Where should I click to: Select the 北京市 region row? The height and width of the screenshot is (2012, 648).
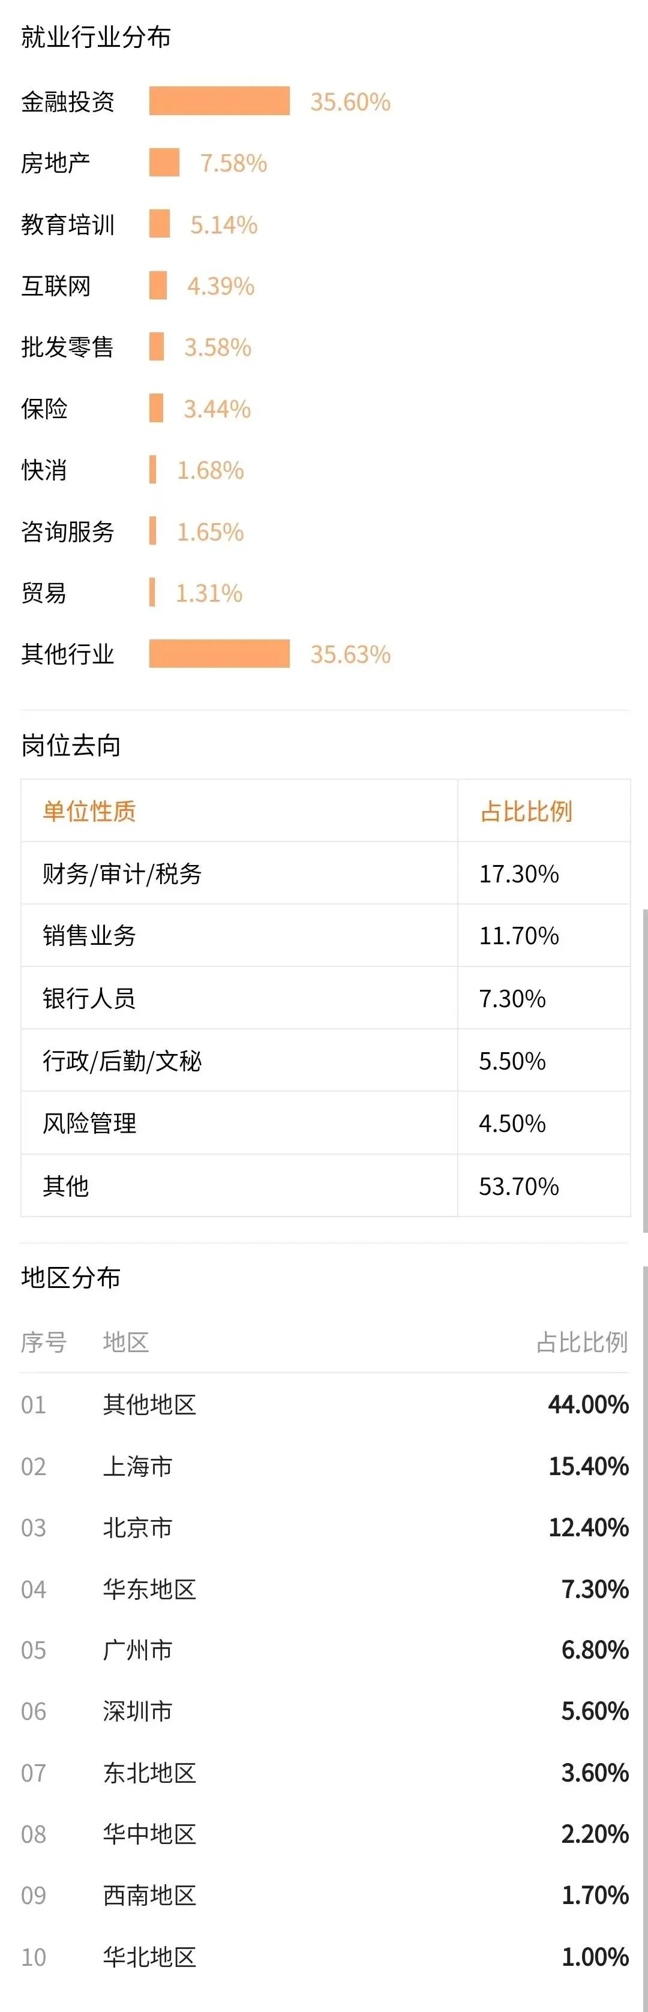coord(325,1527)
